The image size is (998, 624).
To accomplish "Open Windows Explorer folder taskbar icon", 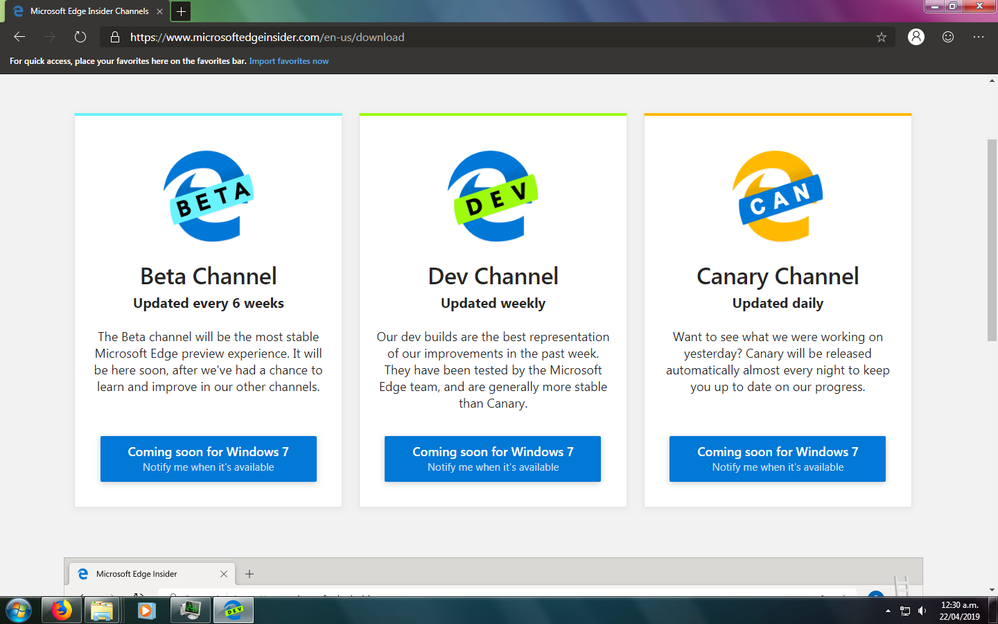I will point(102,611).
